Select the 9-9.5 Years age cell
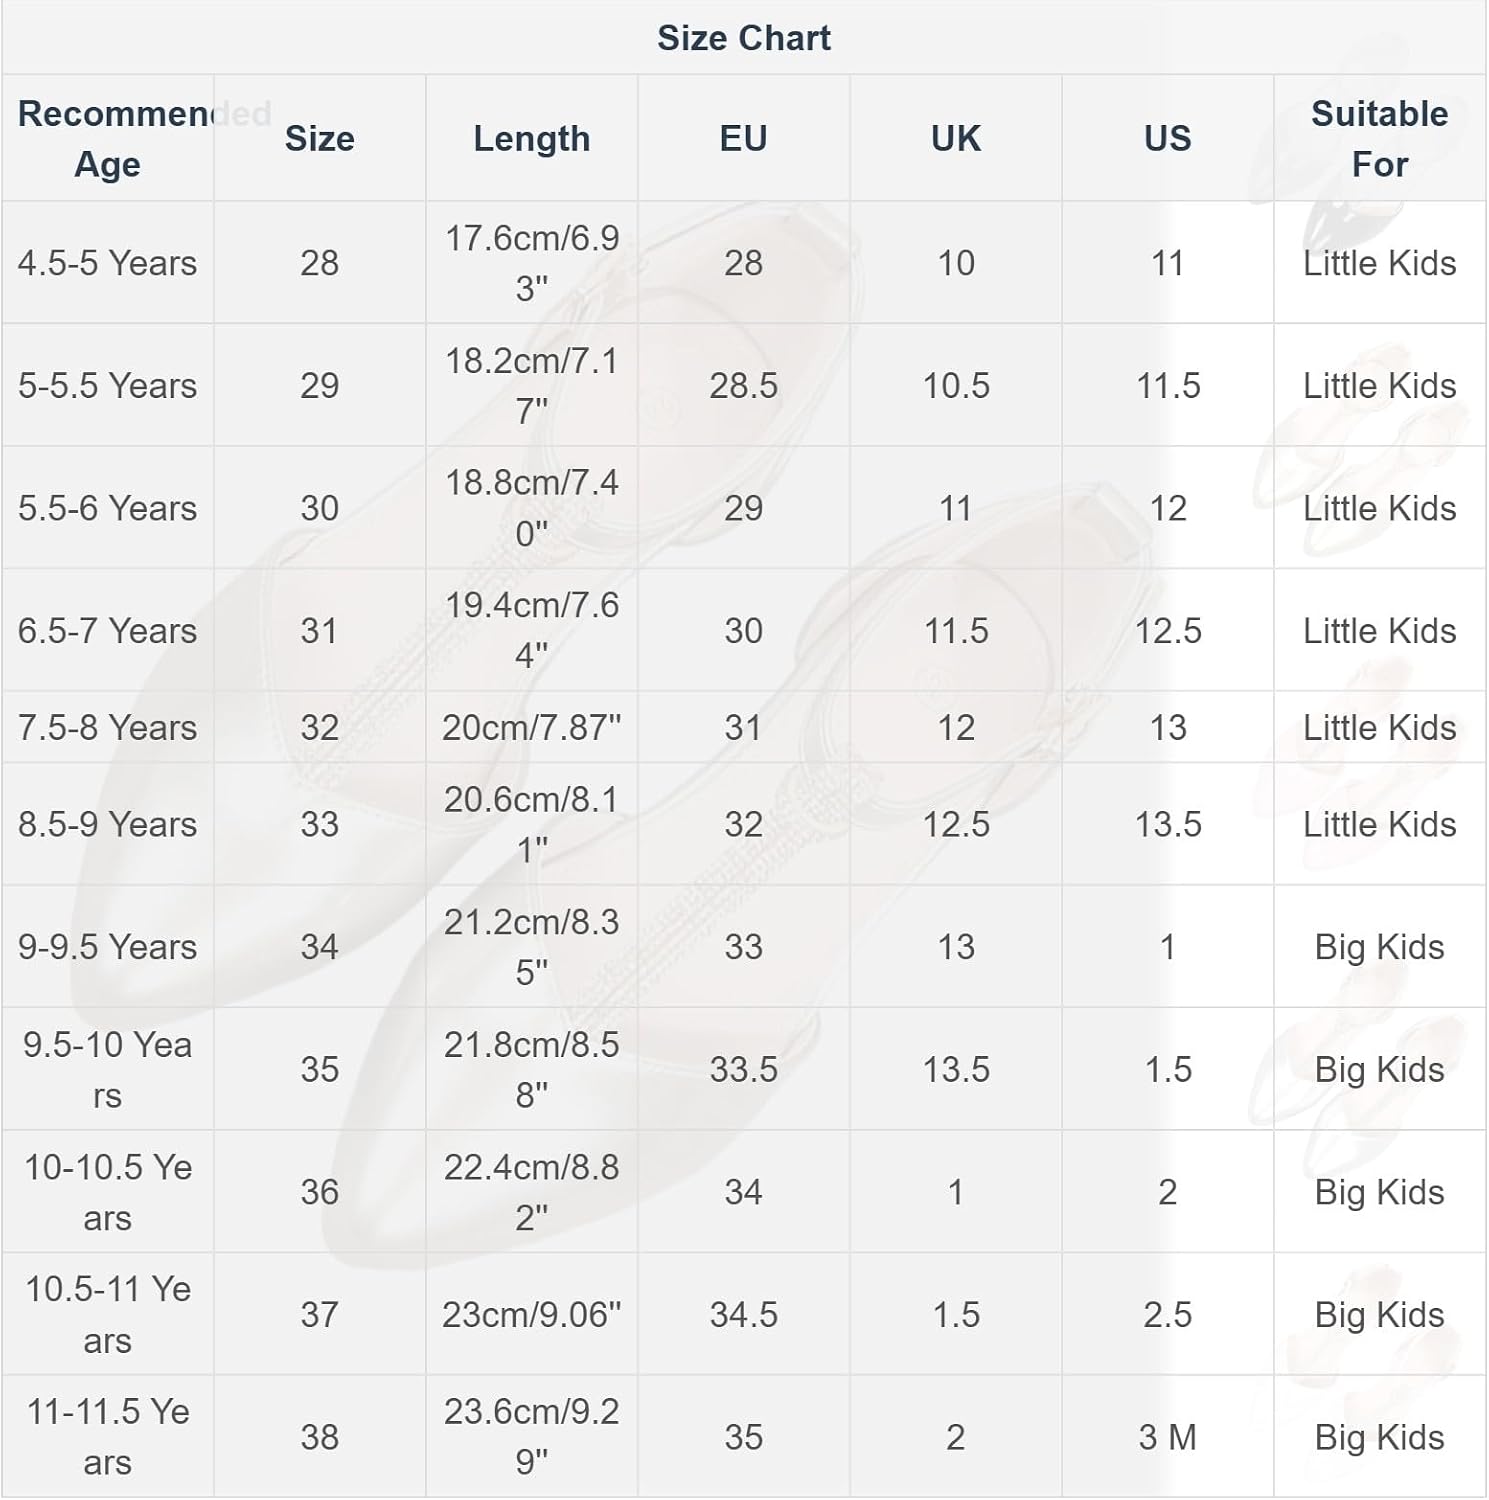1489x1500 pixels. (x=108, y=947)
